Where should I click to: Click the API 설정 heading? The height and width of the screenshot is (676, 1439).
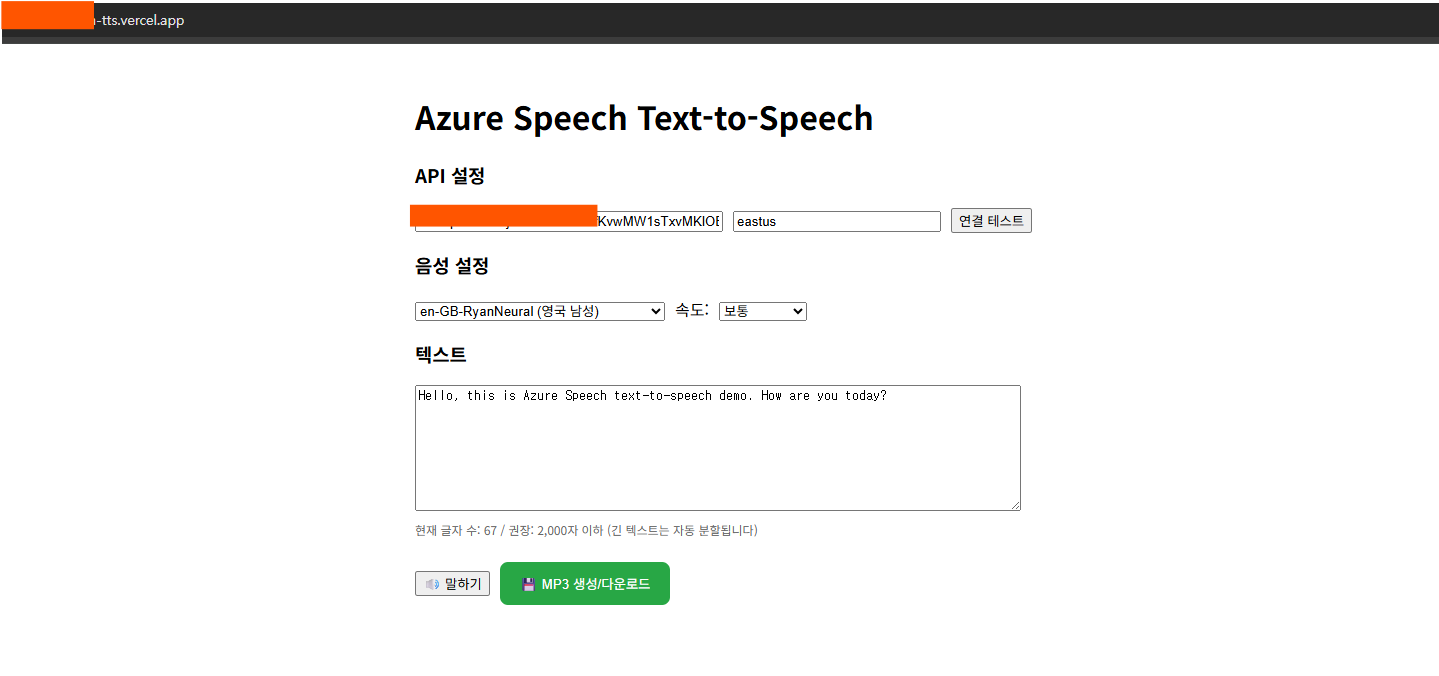pos(450,176)
